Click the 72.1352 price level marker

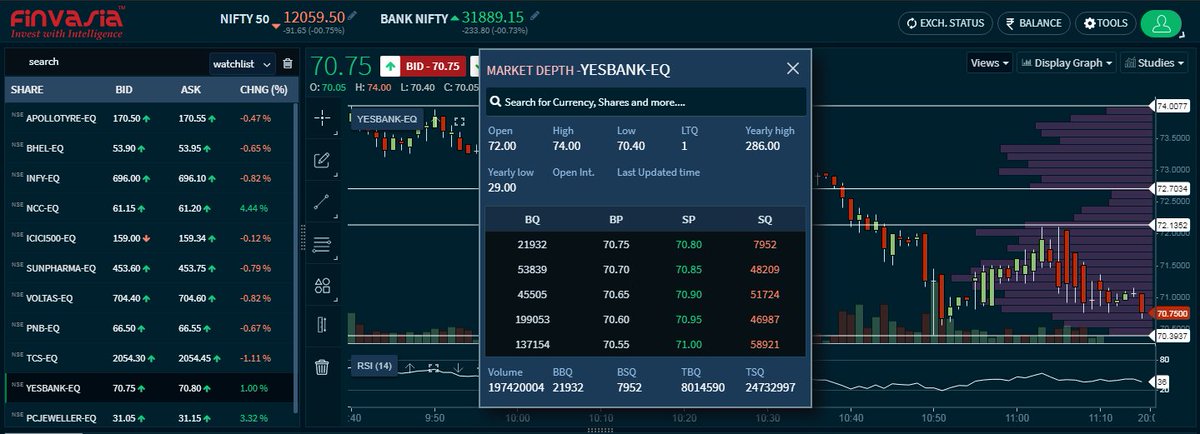(1172, 225)
